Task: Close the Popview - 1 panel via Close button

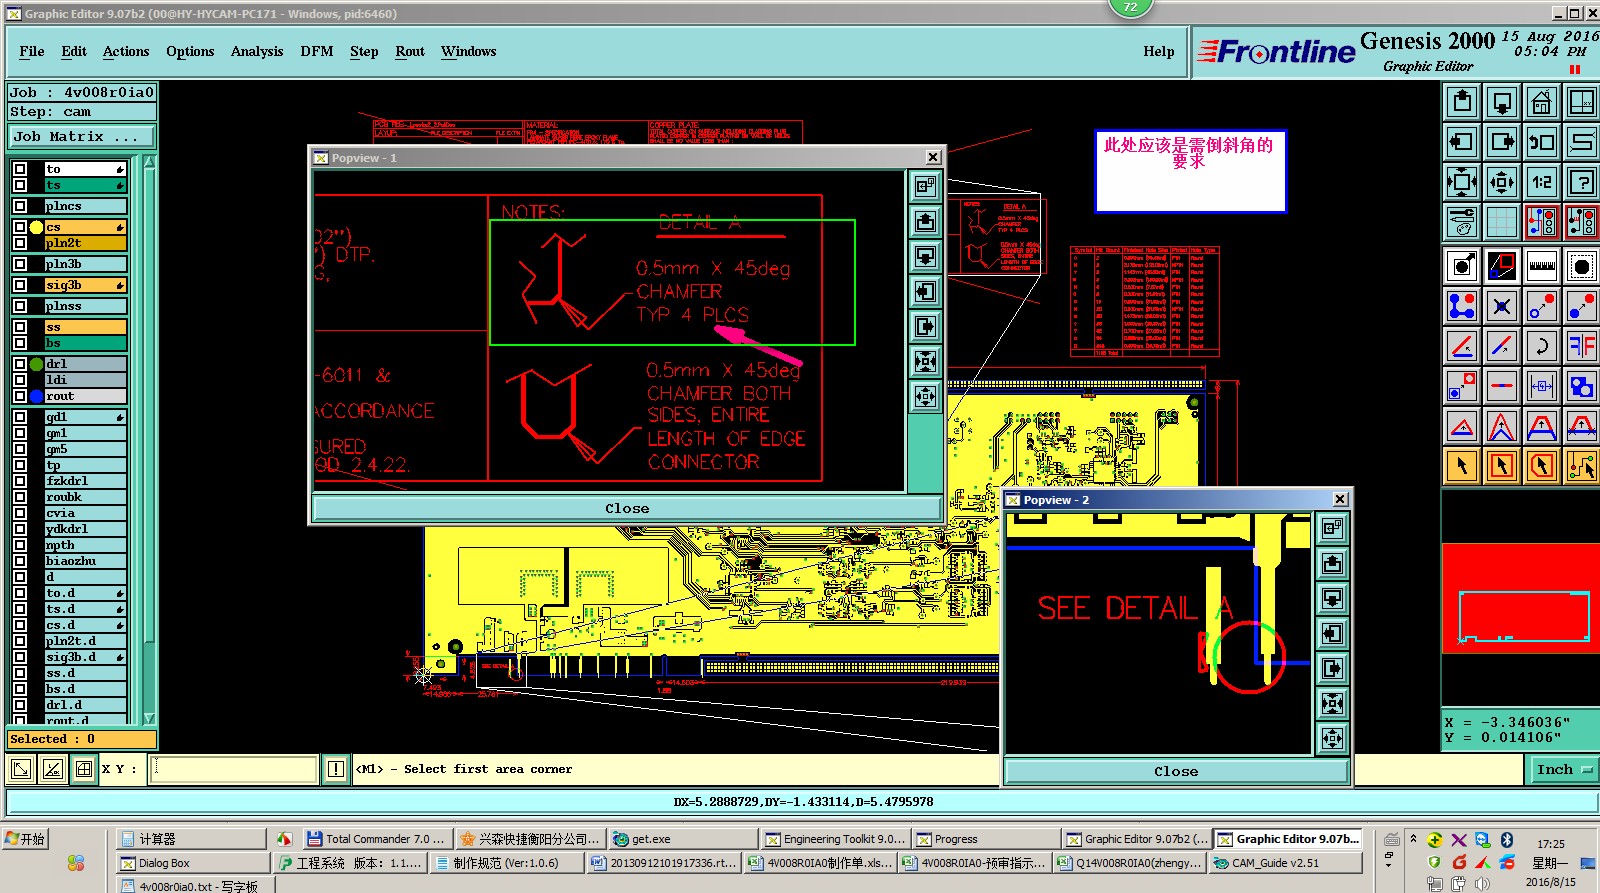Action: pos(627,508)
